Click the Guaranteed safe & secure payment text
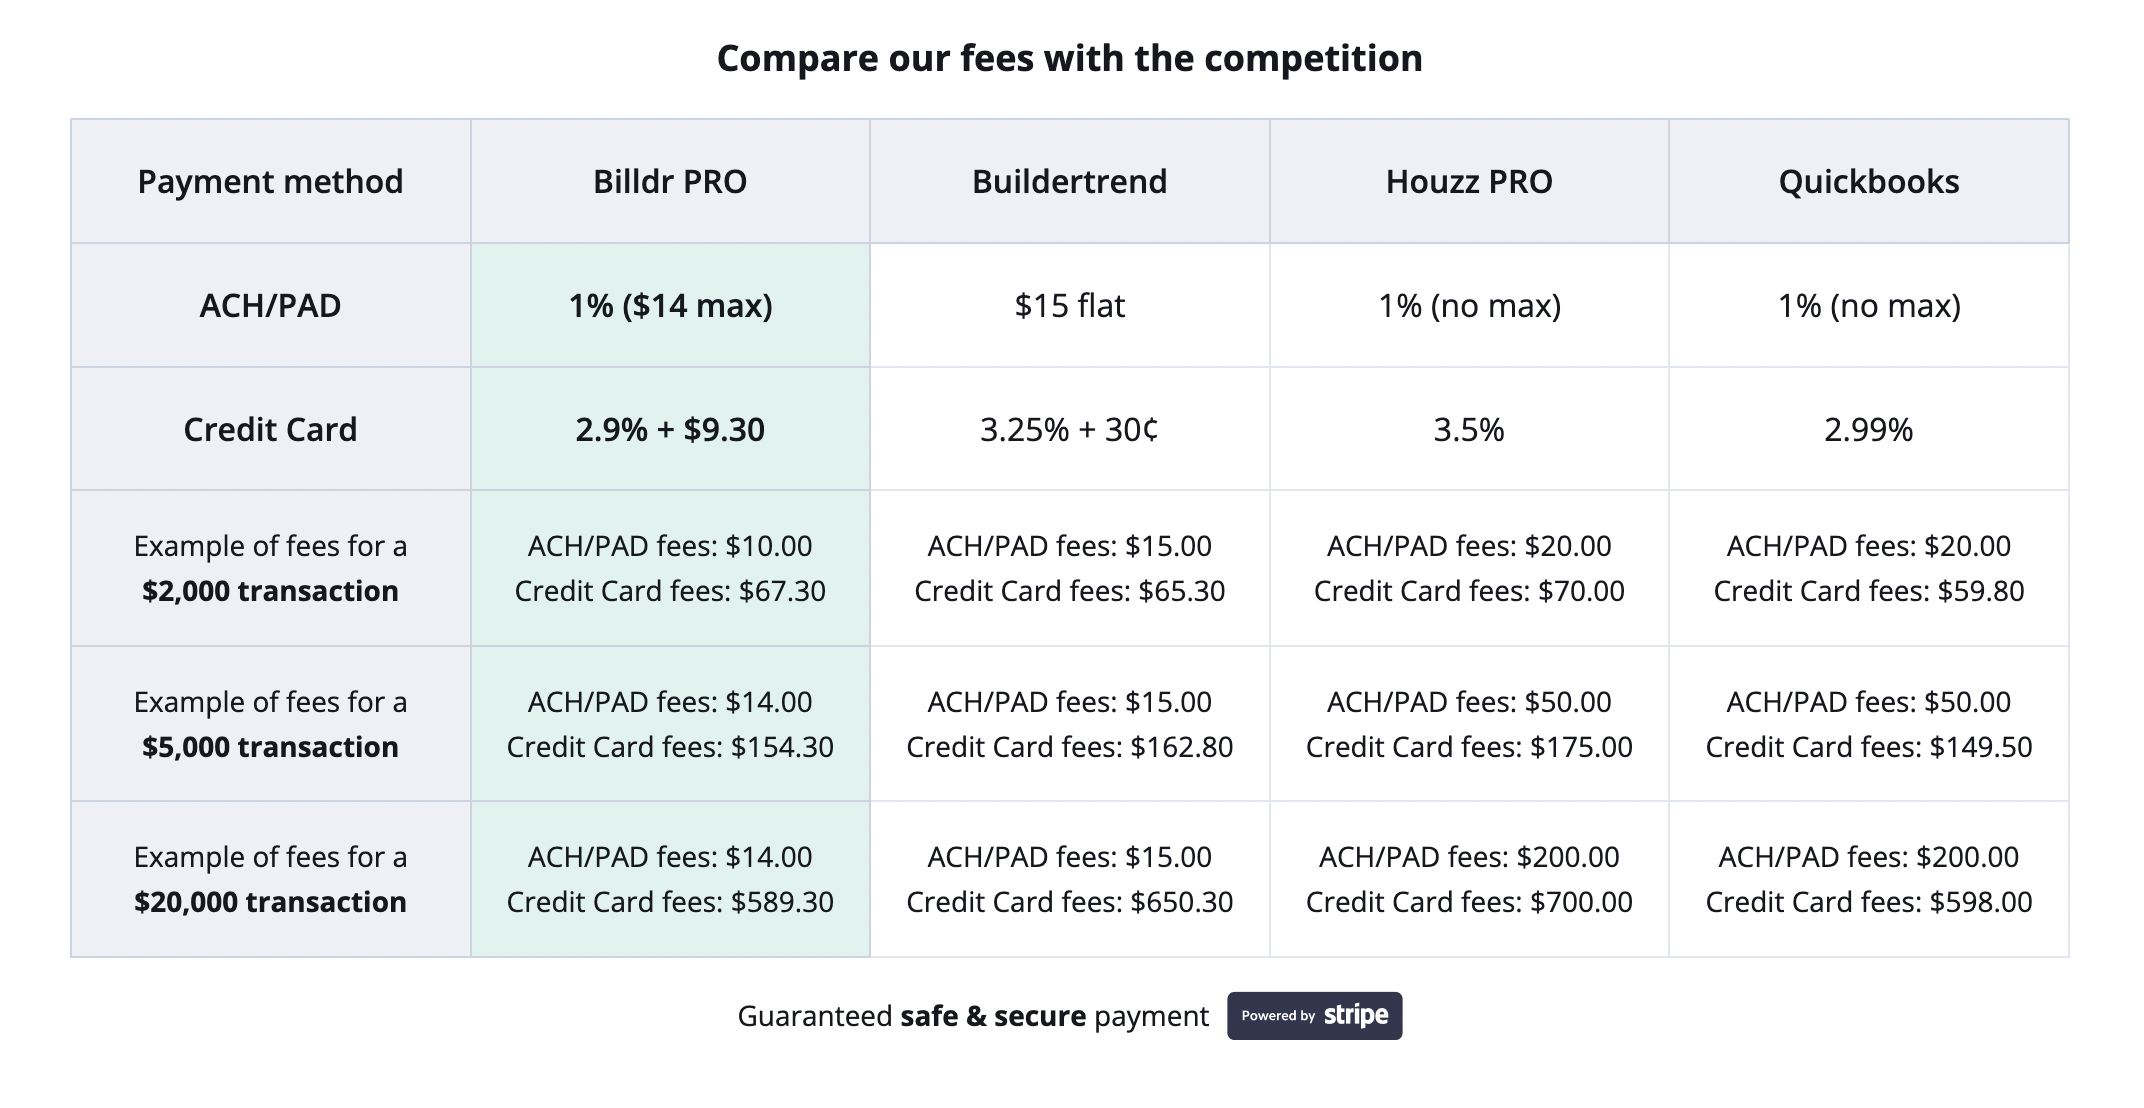The width and height of the screenshot is (2144, 1108). 973,1016
